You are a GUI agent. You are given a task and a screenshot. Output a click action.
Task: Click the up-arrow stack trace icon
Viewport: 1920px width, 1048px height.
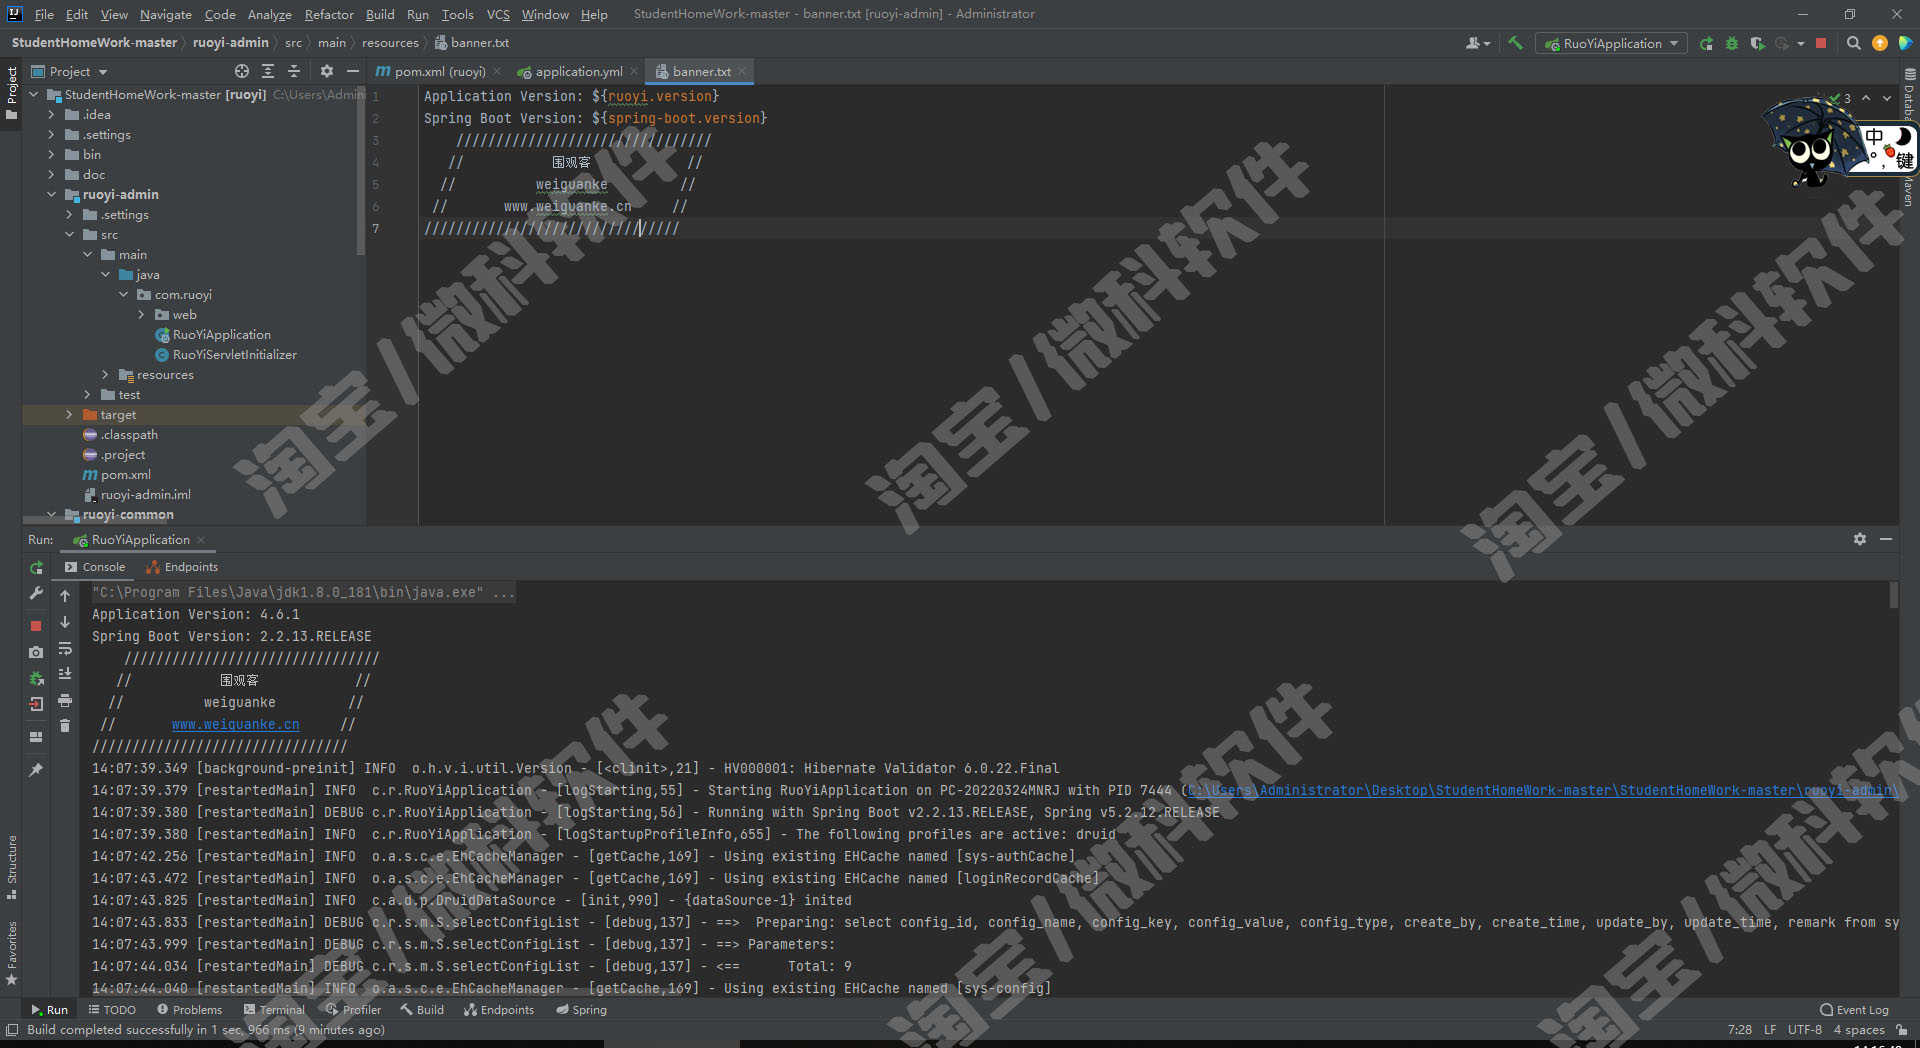click(65, 596)
